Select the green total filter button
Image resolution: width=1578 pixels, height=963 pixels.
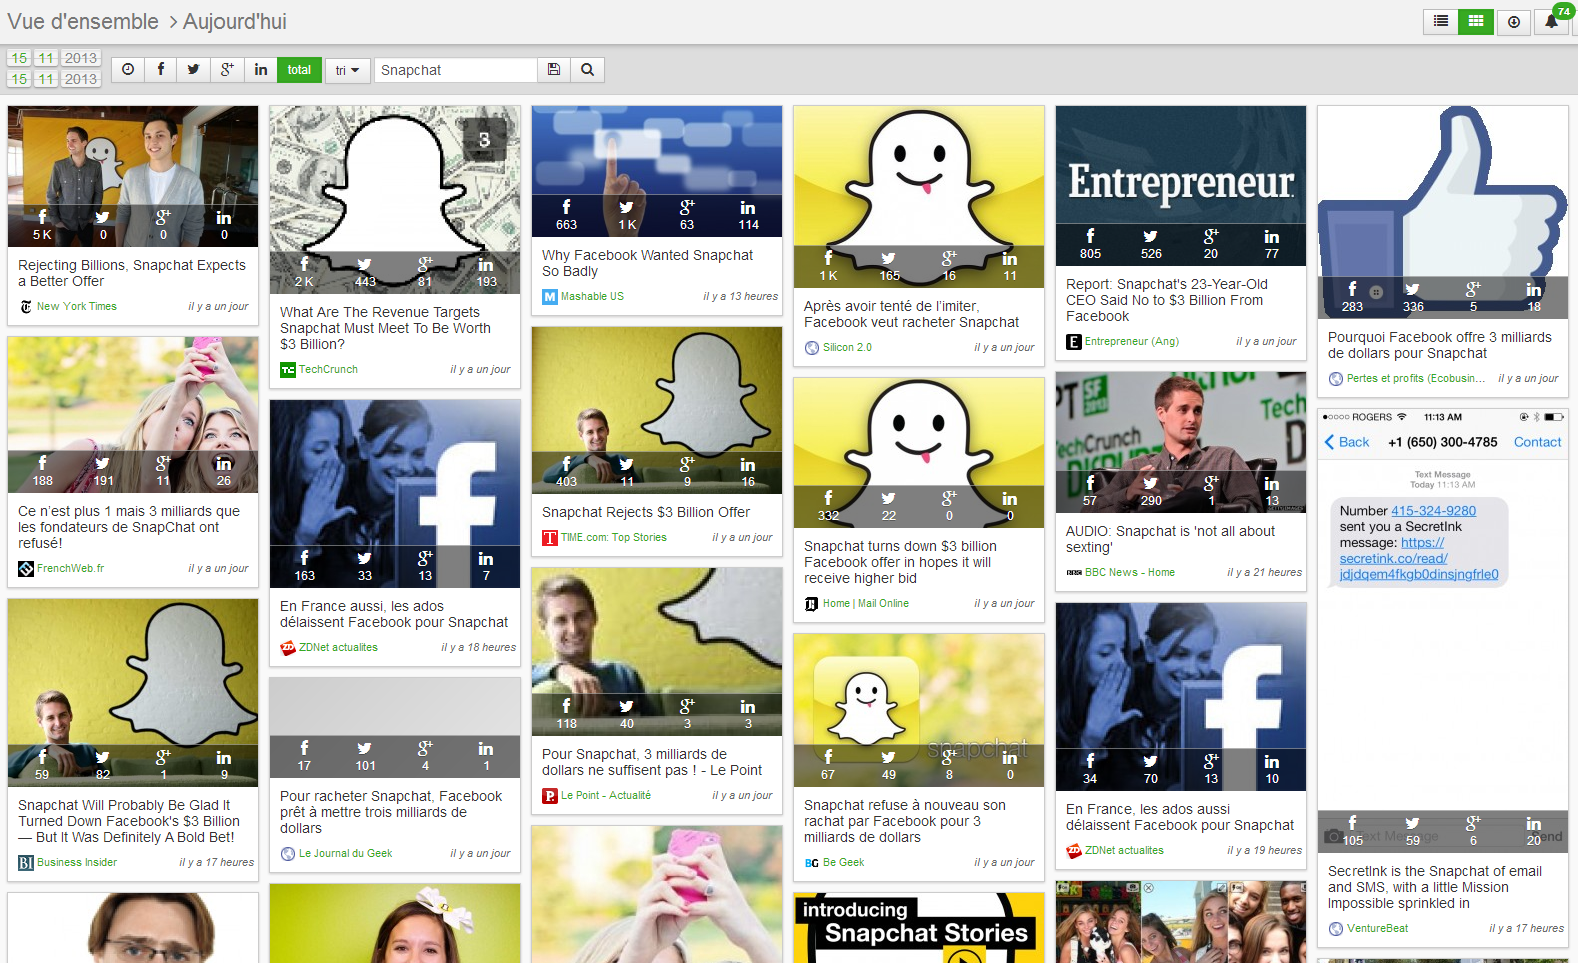click(299, 69)
